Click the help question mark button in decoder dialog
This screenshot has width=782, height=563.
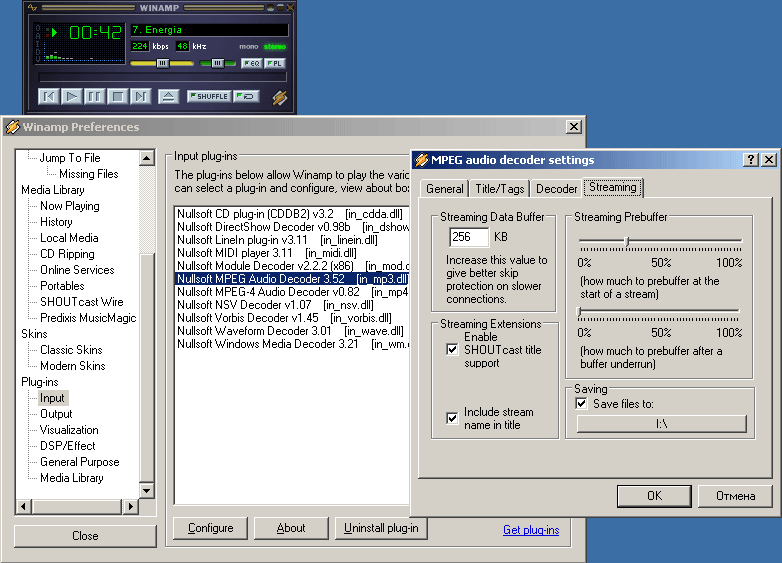(x=751, y=160)
